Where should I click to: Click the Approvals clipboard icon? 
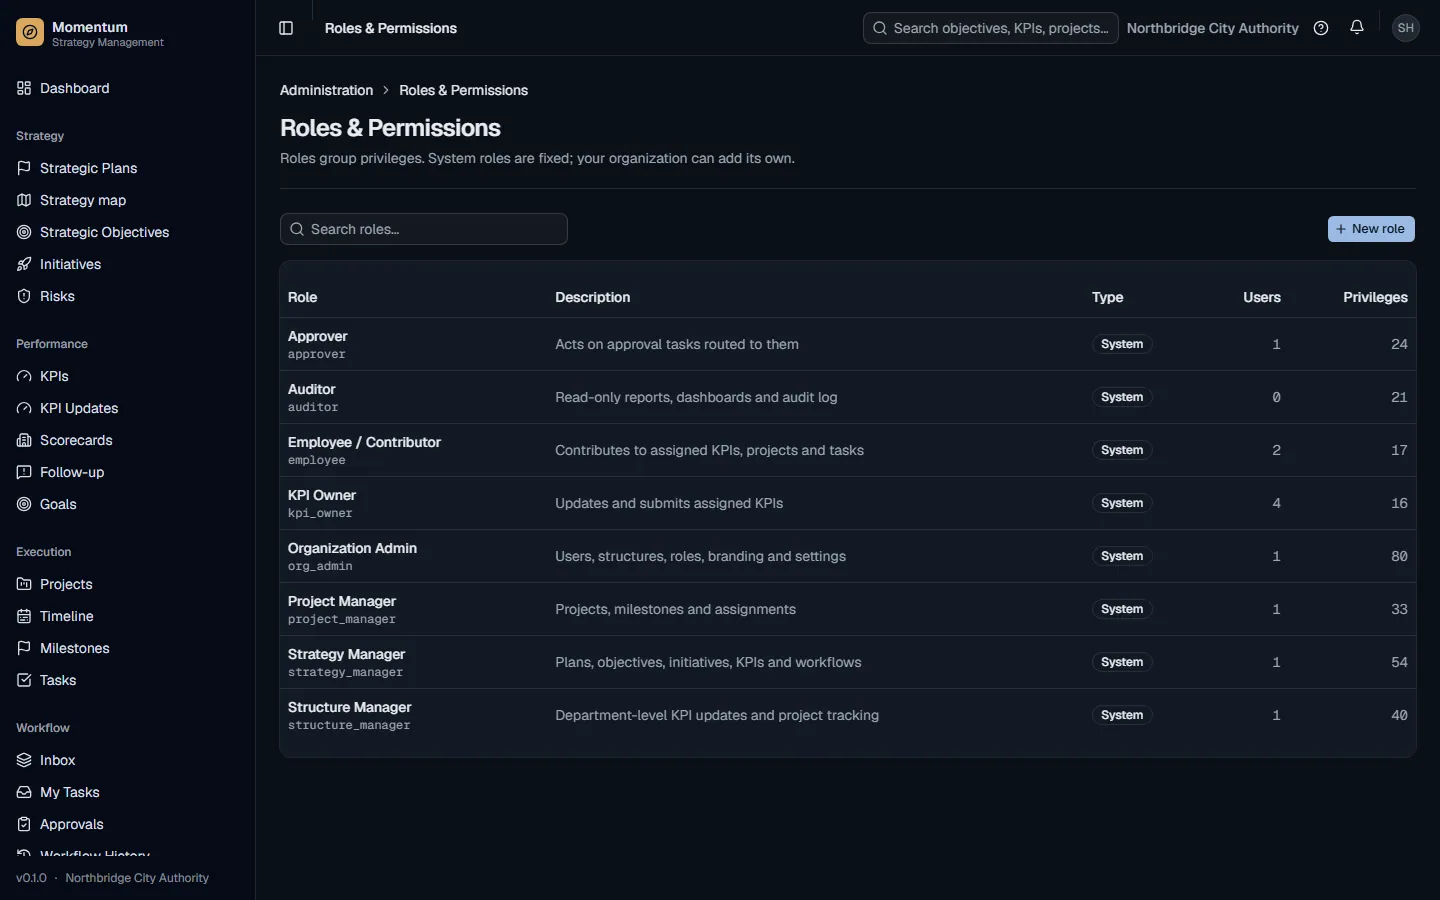point(24,824)
